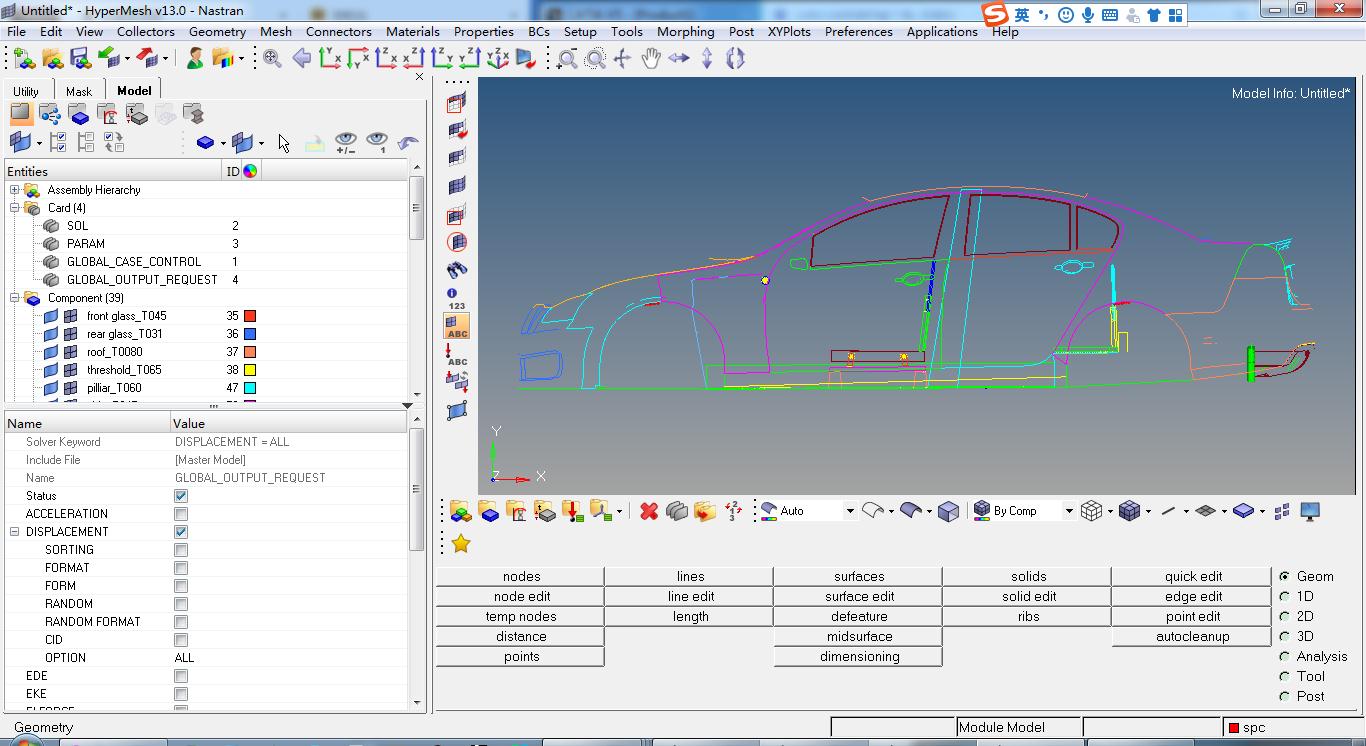Viewport: 1366px width, 746px height.
Task: Toggle the DISPLACEMENT checkbox
Action: pos(181,532)
